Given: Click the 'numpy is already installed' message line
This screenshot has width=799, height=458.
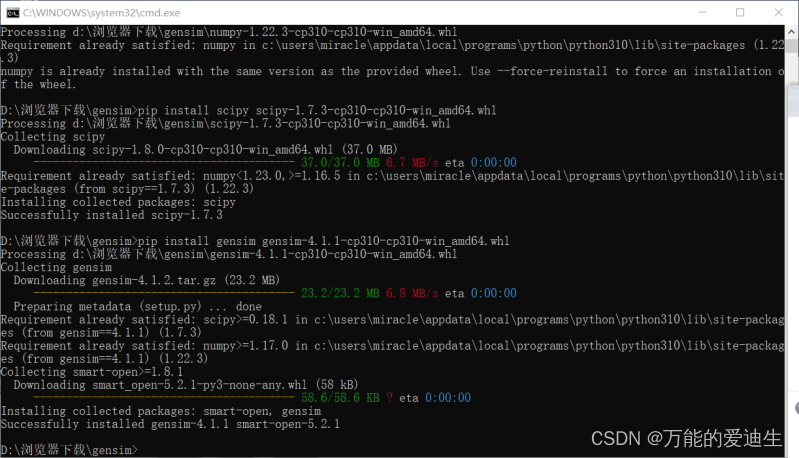Looking at the screenshot, I should (392, 77).
